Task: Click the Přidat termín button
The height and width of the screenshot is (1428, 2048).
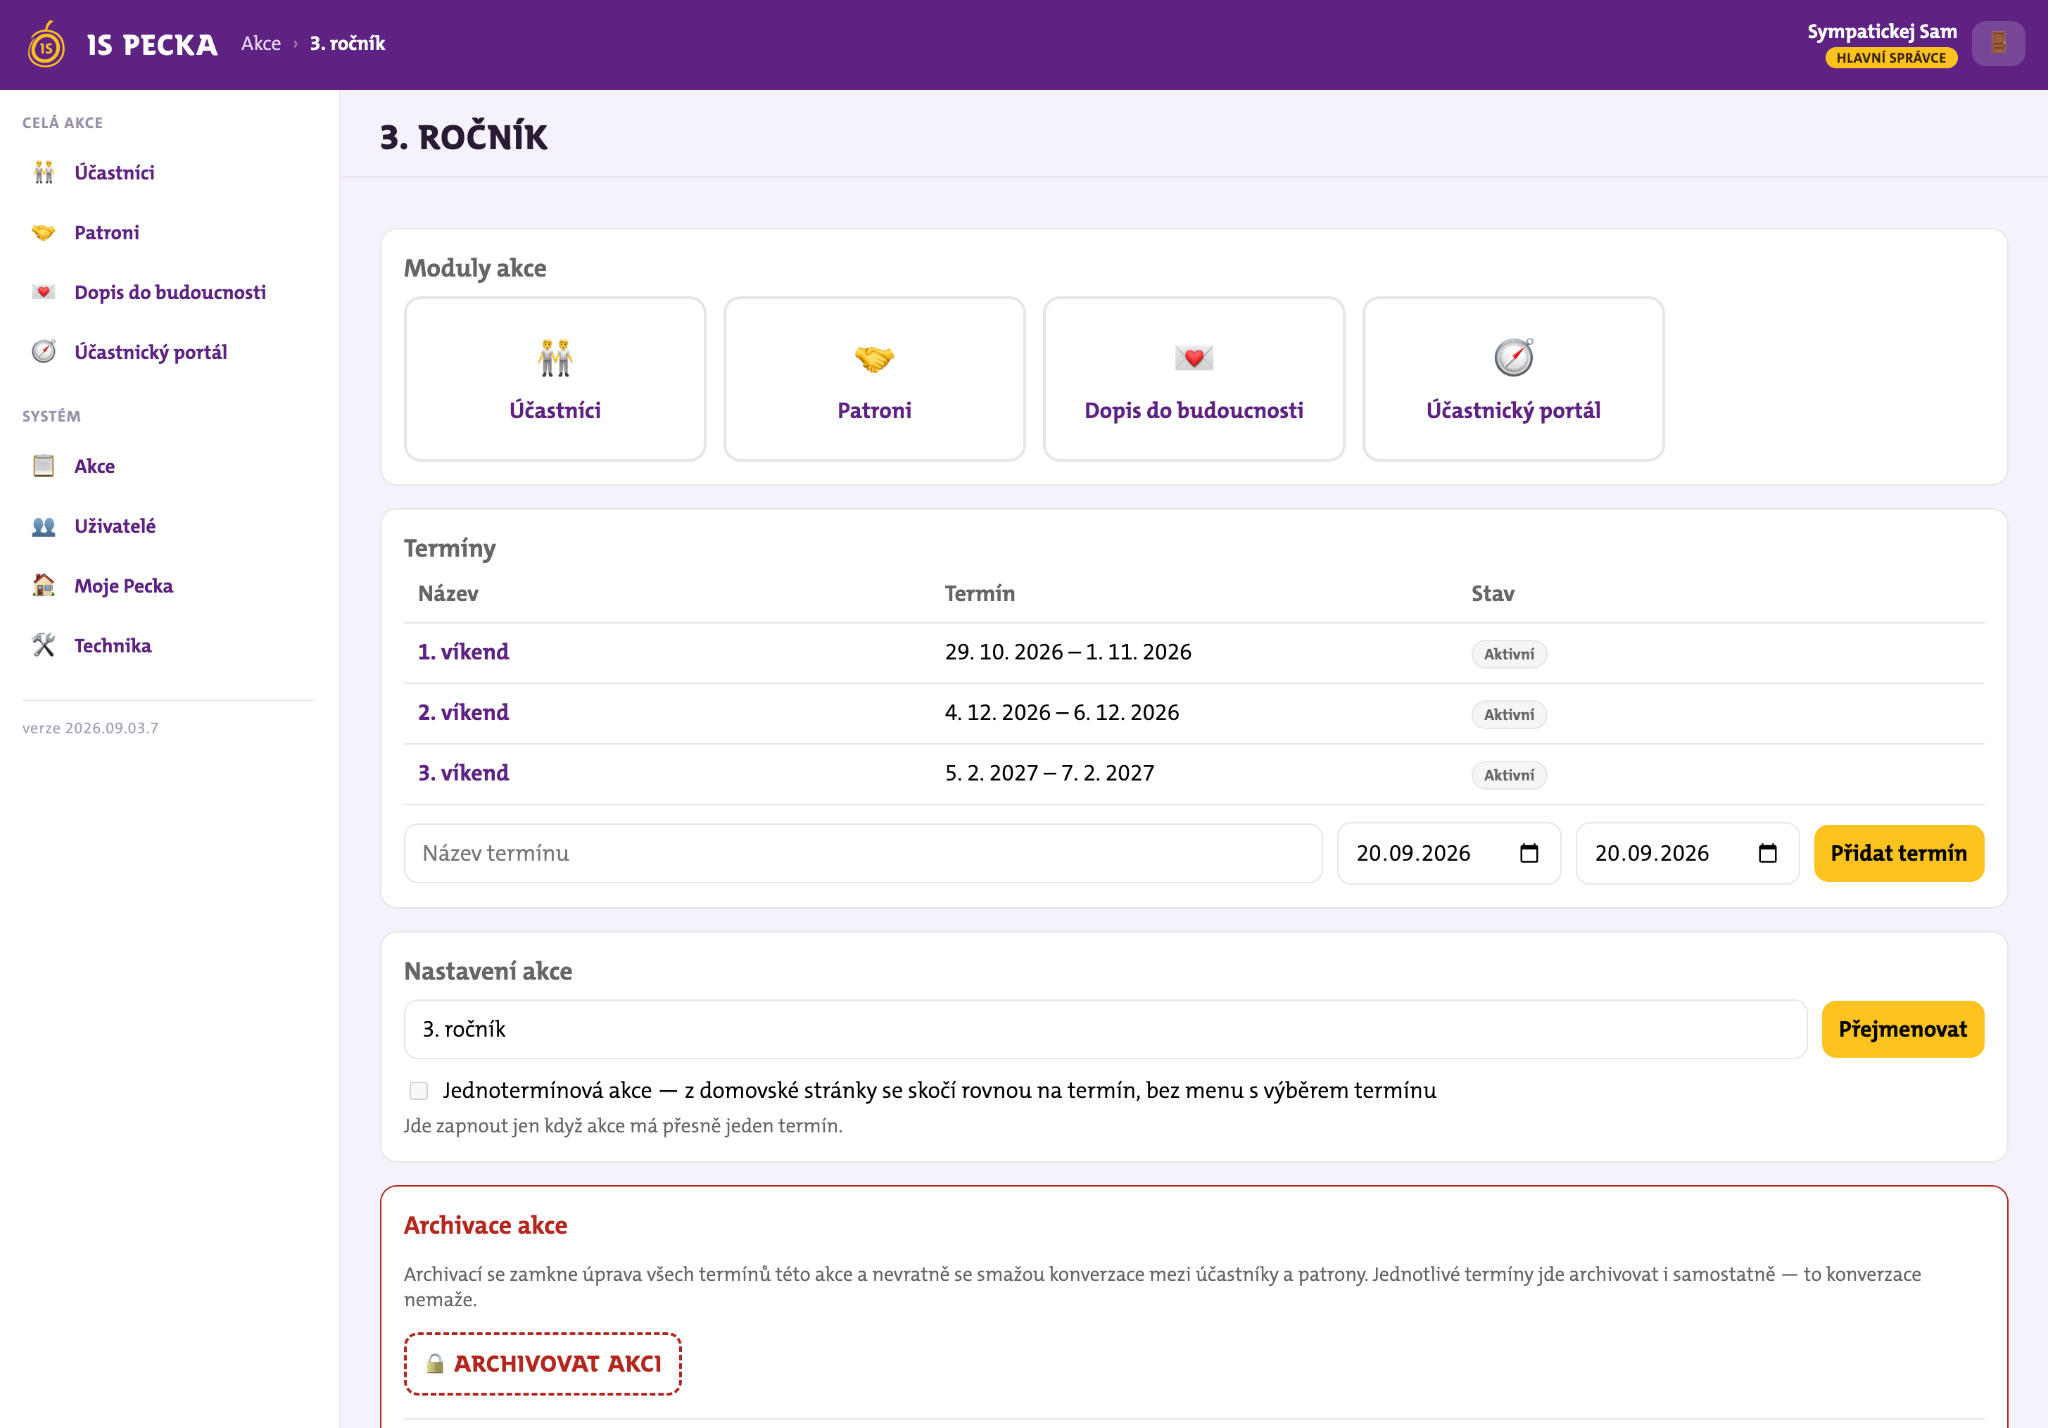Action: coord(1898,853)
